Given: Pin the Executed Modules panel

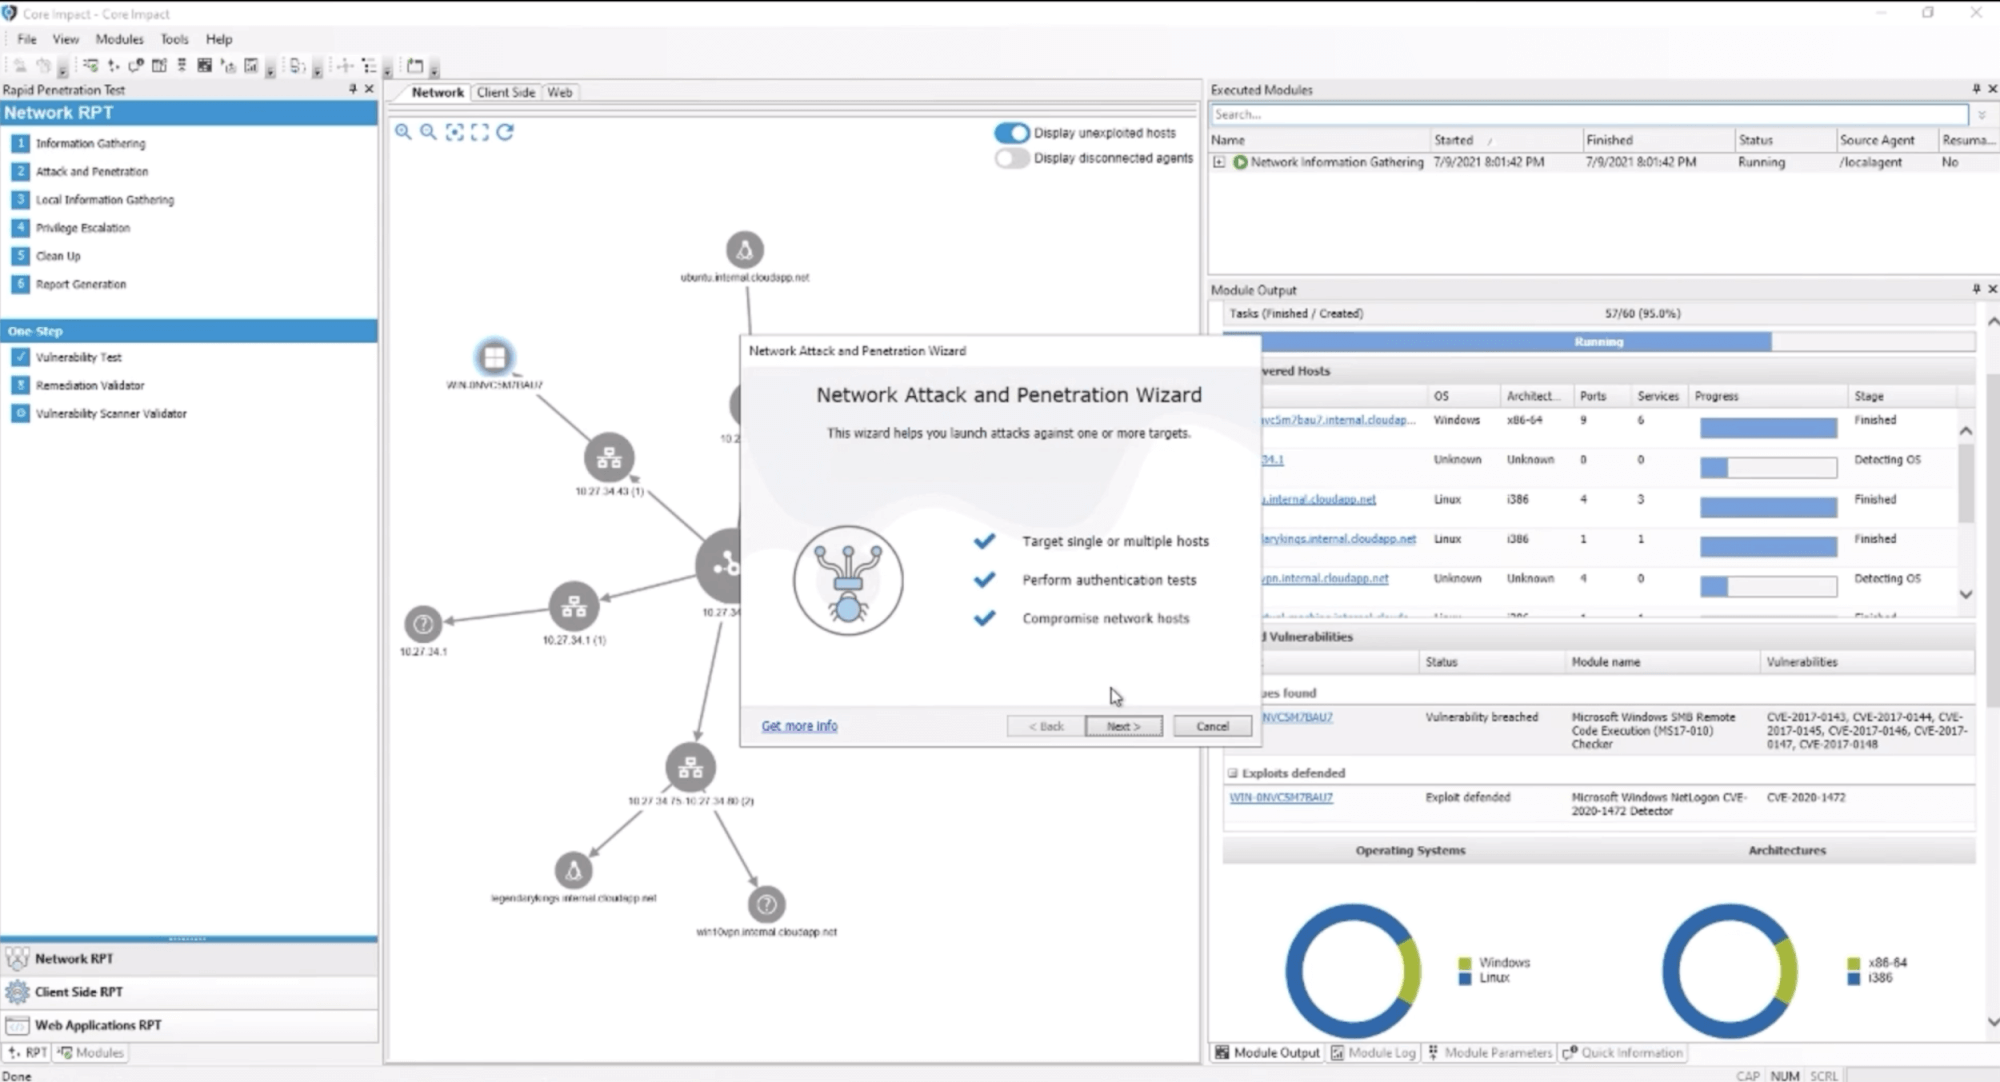Looking at the screenshot, I should coord(1976,89).
